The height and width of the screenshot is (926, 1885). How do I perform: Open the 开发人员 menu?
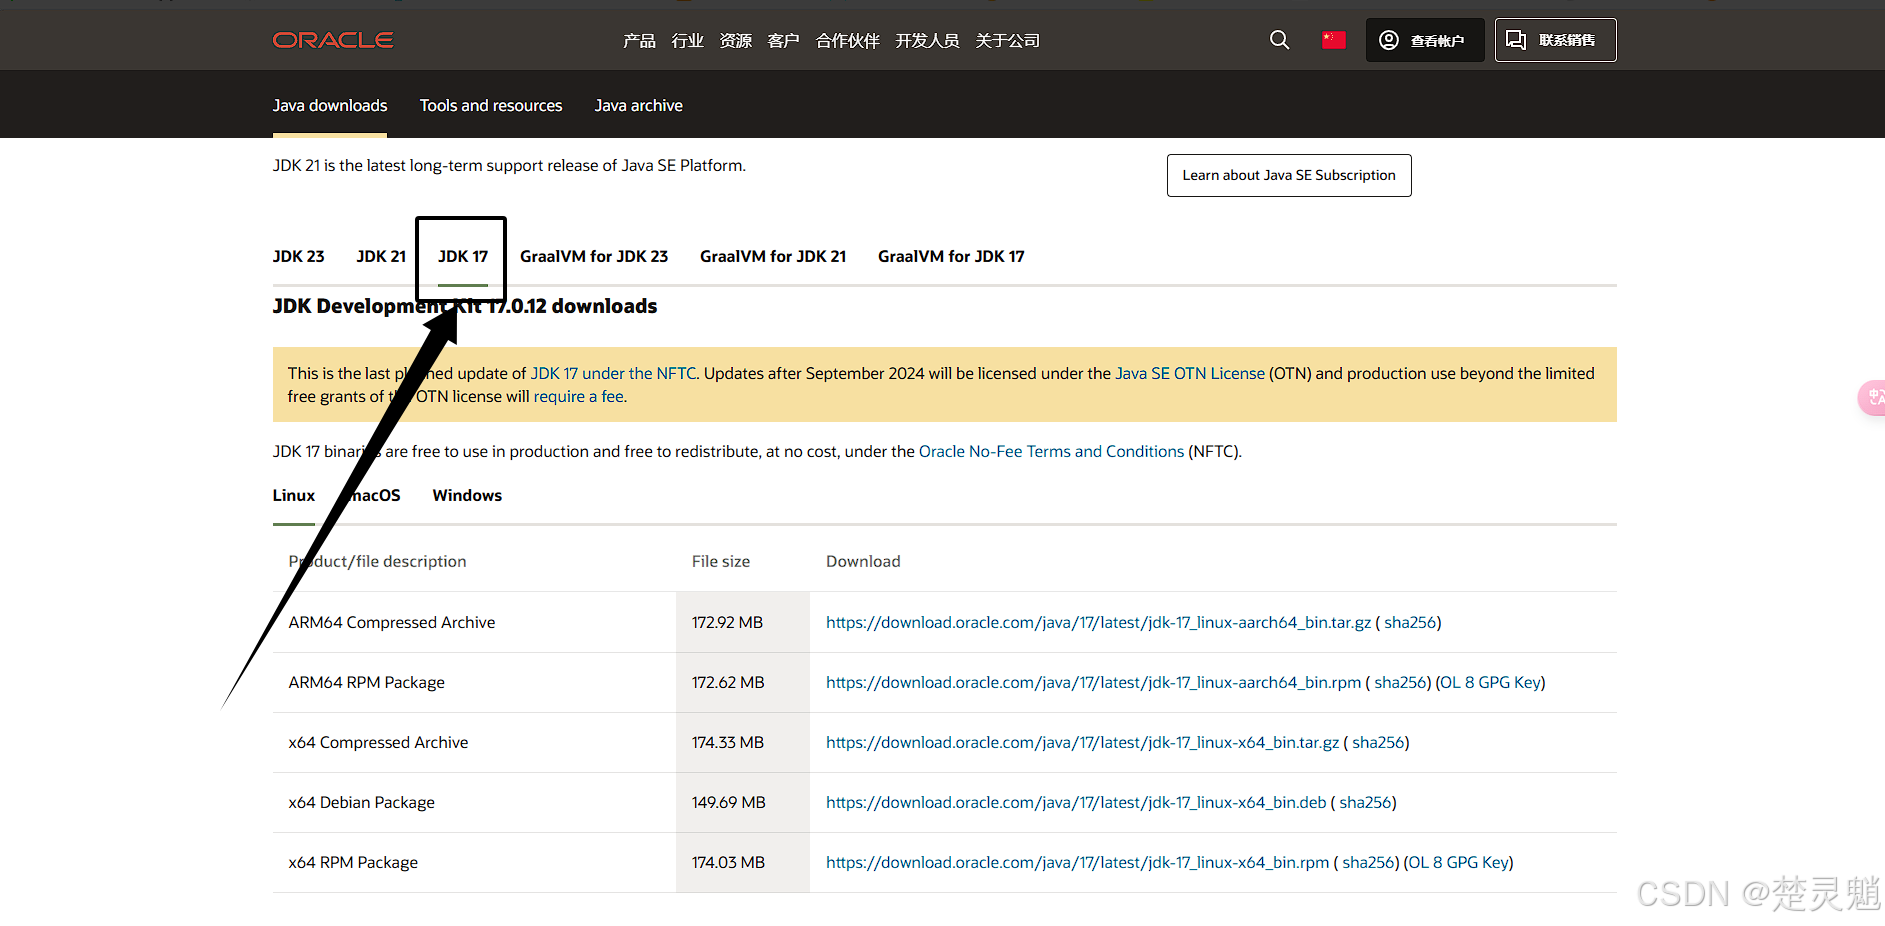coord(927,41)
